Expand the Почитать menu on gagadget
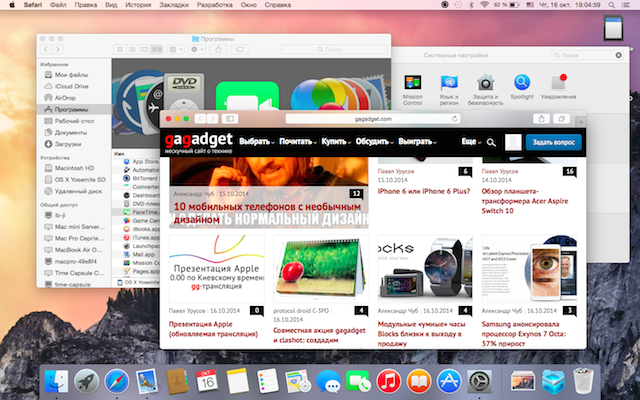 [298, 142]
